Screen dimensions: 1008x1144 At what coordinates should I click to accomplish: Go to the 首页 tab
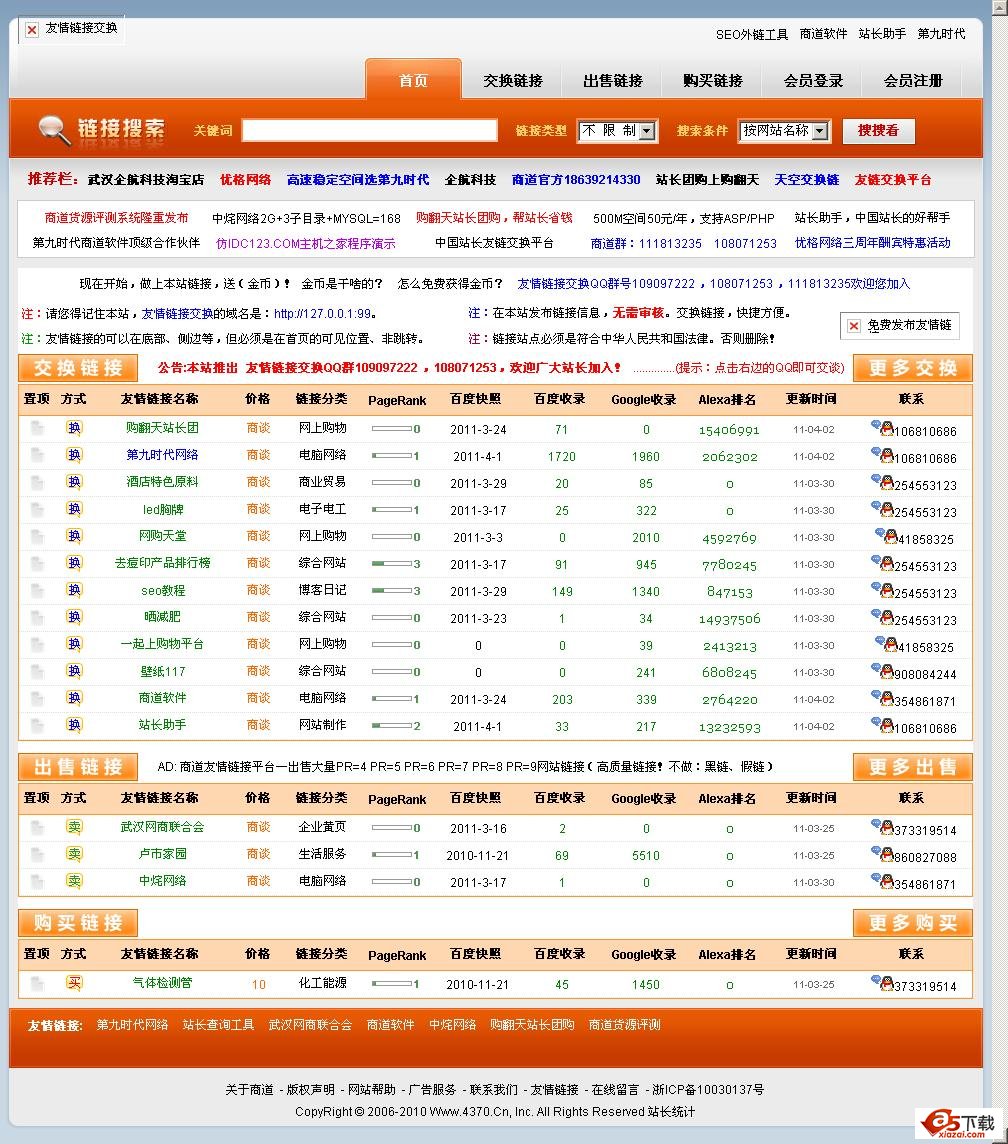point(414,80)
